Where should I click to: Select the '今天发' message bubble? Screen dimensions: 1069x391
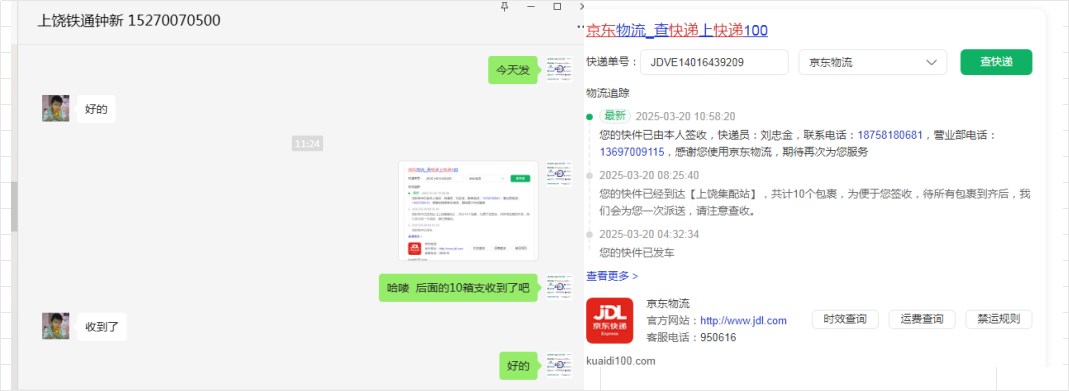pos(513,70)
